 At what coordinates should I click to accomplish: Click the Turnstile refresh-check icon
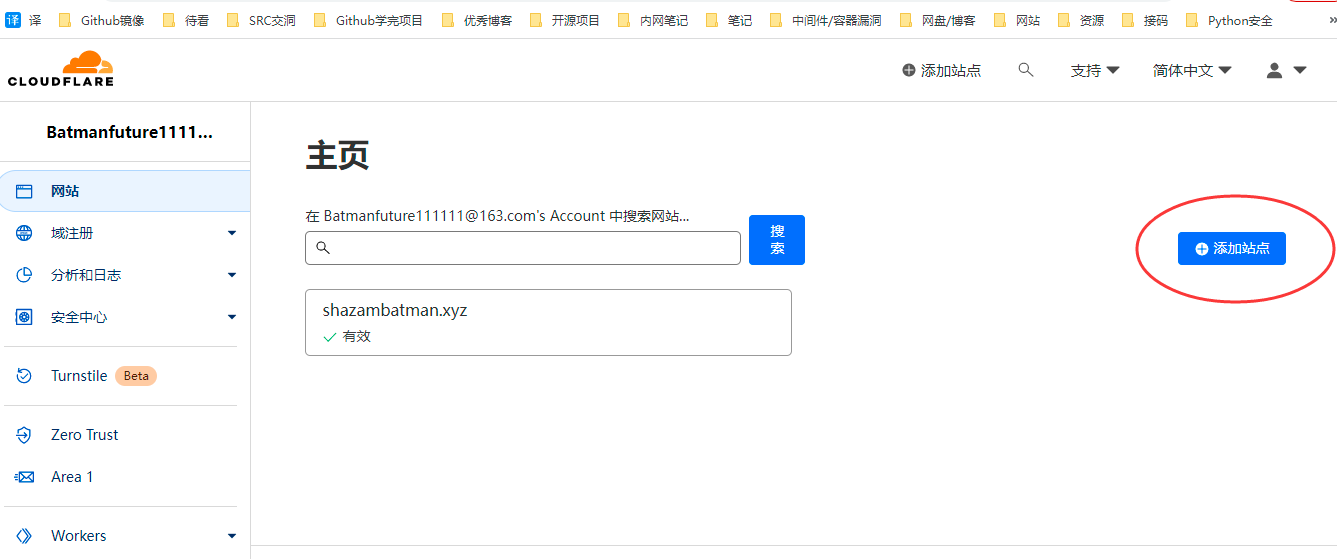click(25, 376)
